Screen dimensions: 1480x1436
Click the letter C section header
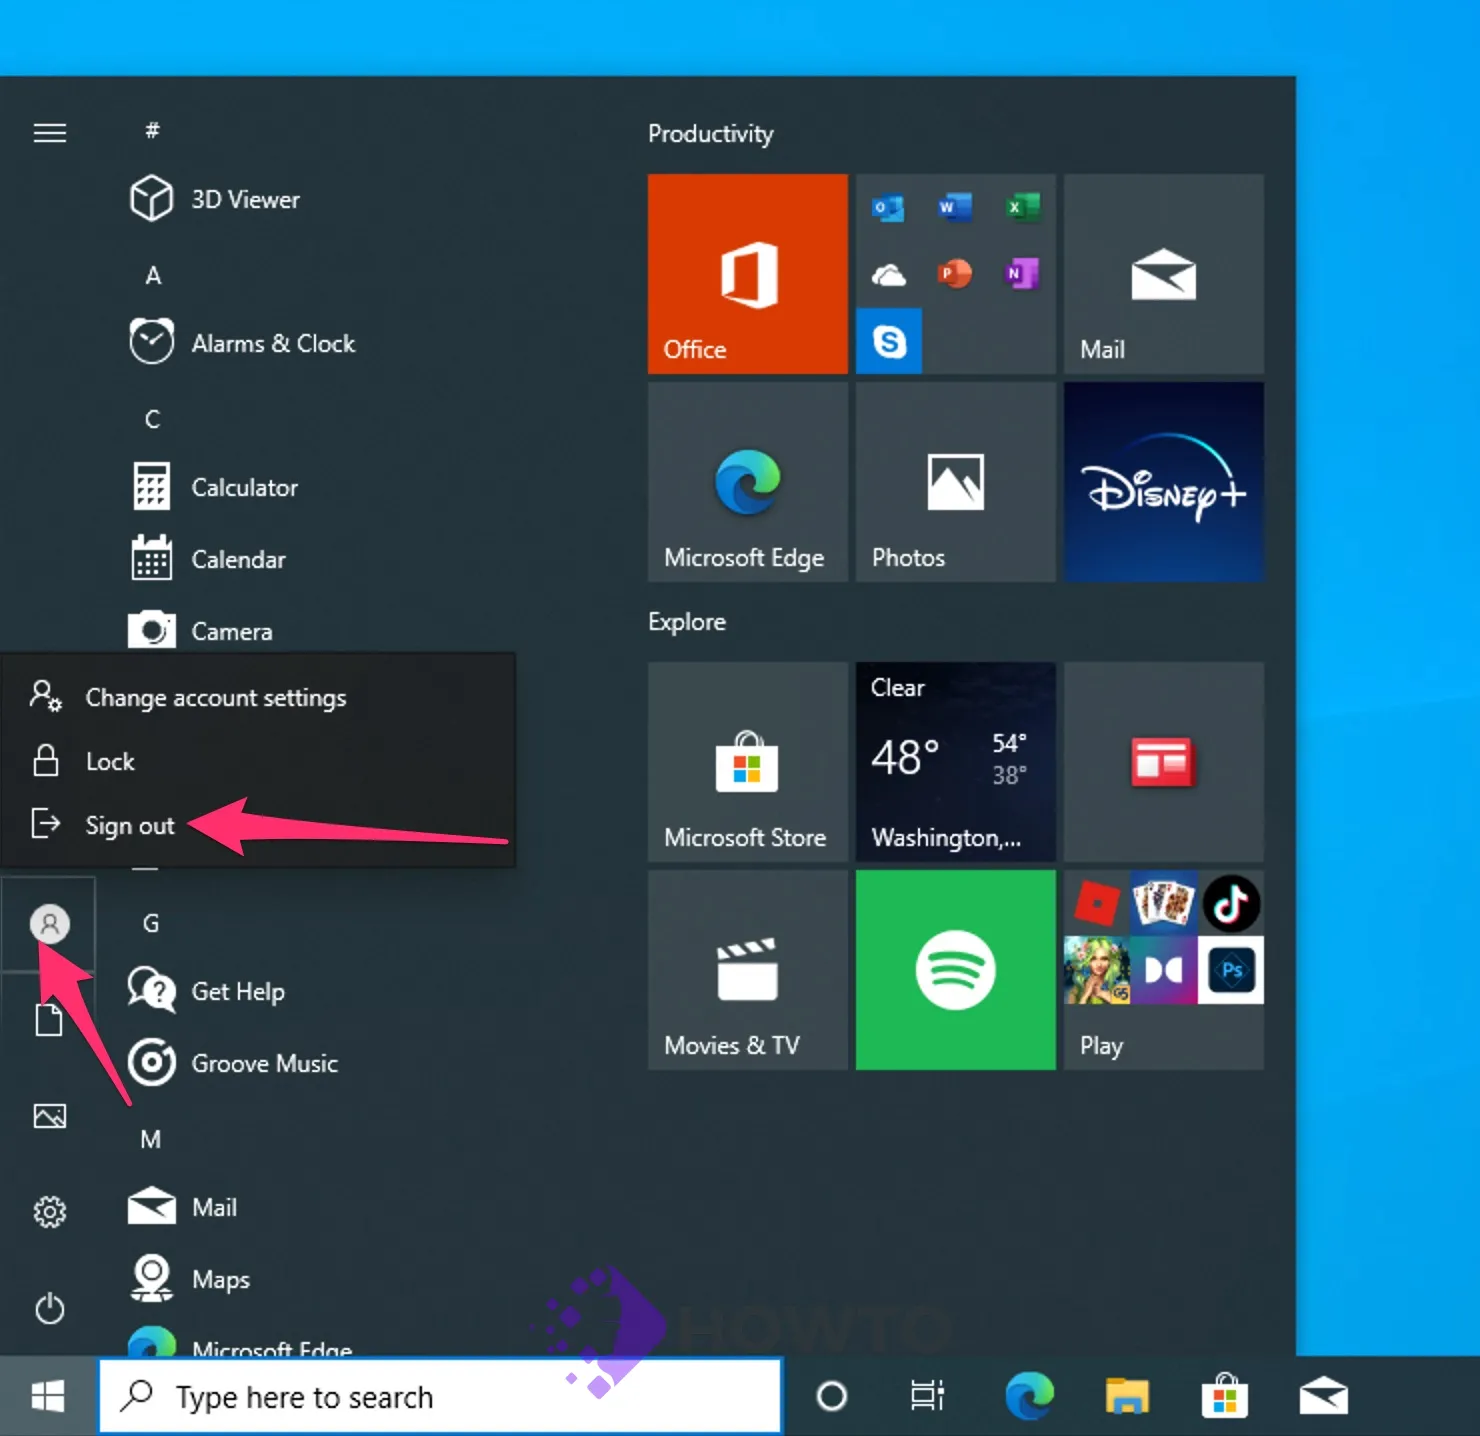pos(152,419)
